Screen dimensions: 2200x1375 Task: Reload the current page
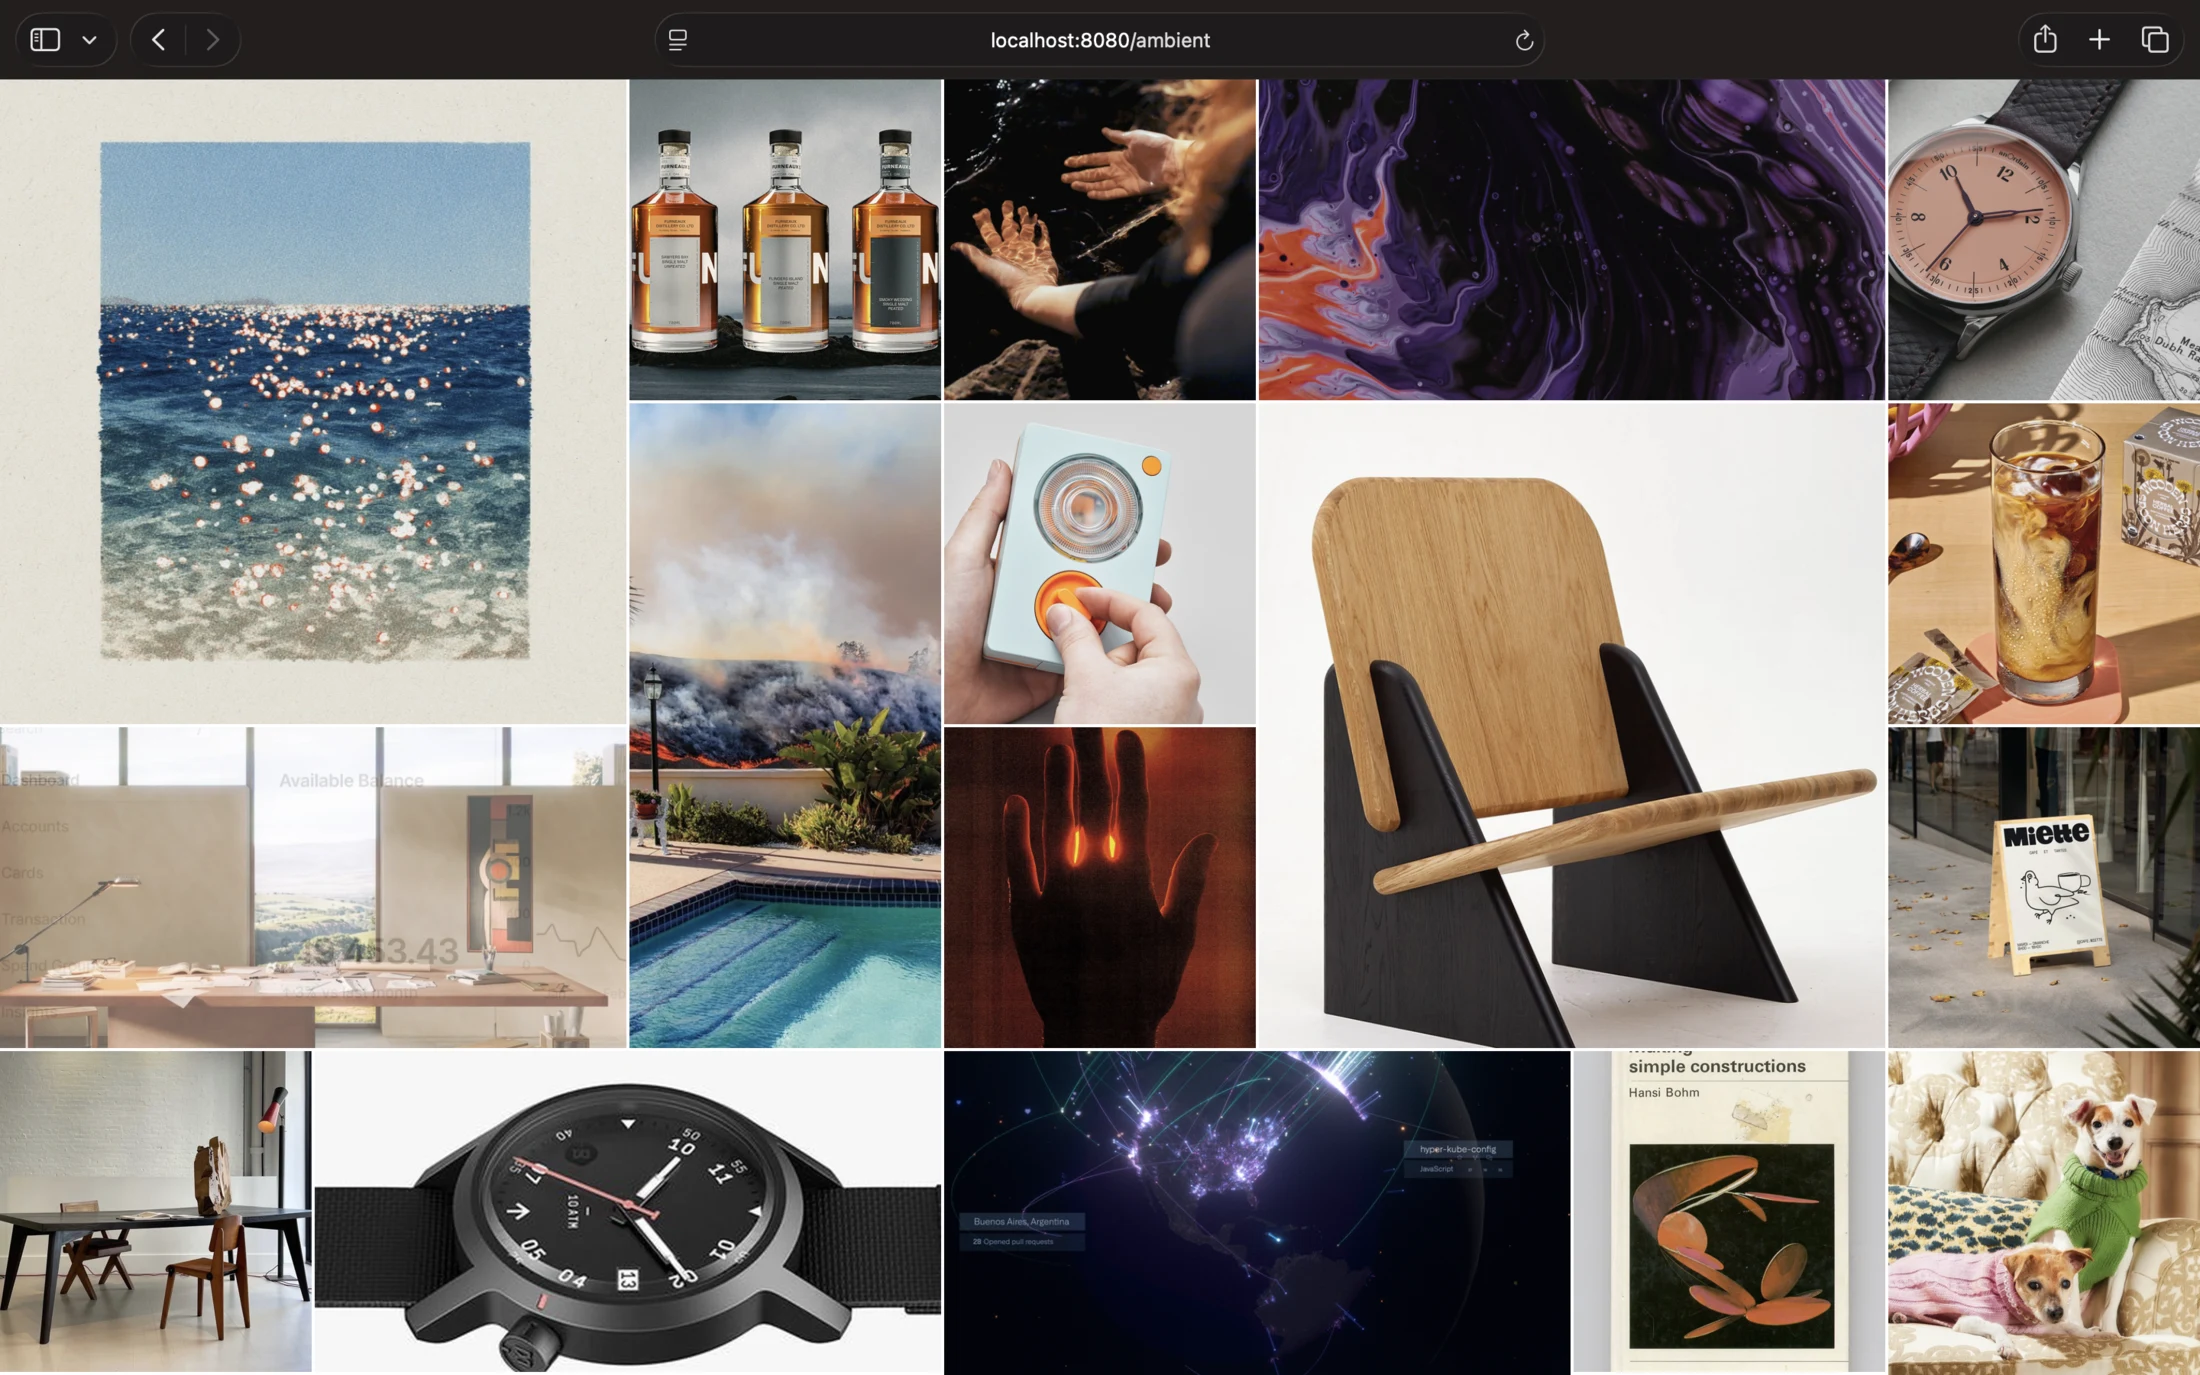tap(1523, 40)
